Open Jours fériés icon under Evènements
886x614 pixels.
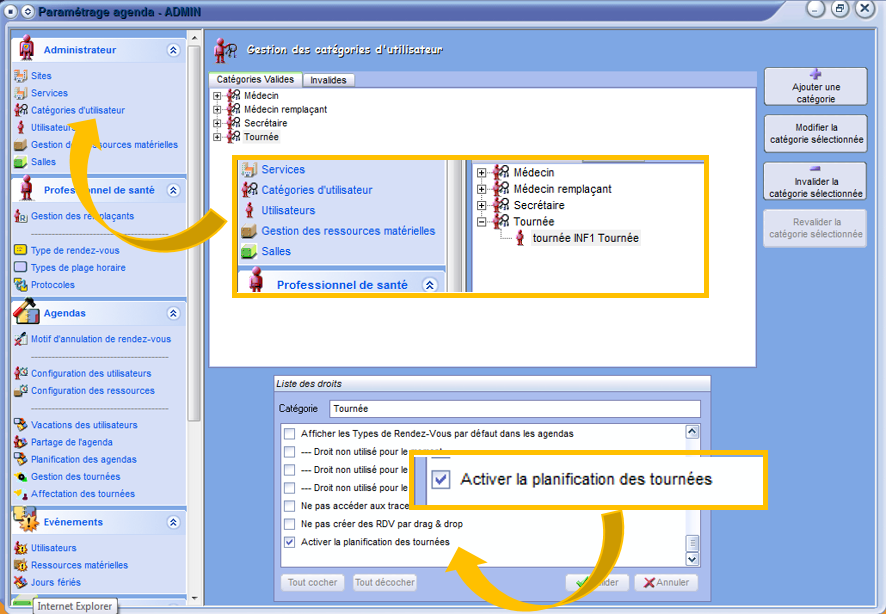click(x=20, y=582)
